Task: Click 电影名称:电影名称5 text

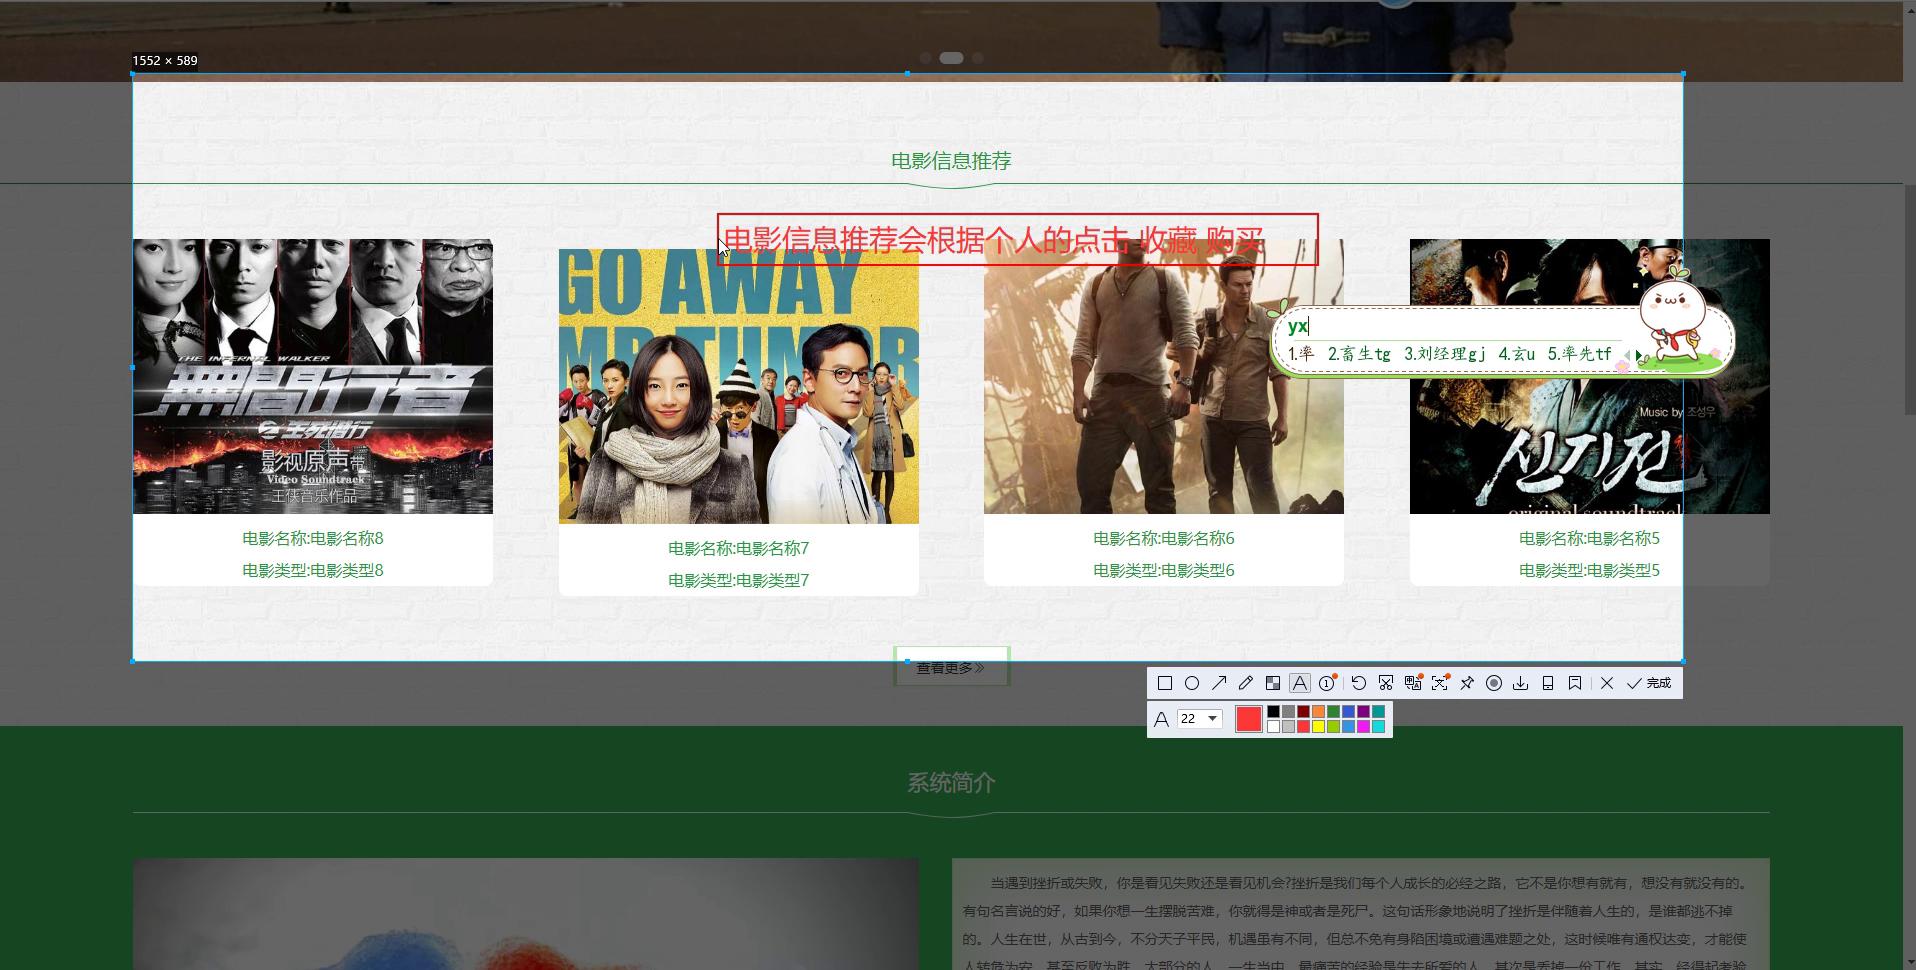Action: click(1590, 538)
